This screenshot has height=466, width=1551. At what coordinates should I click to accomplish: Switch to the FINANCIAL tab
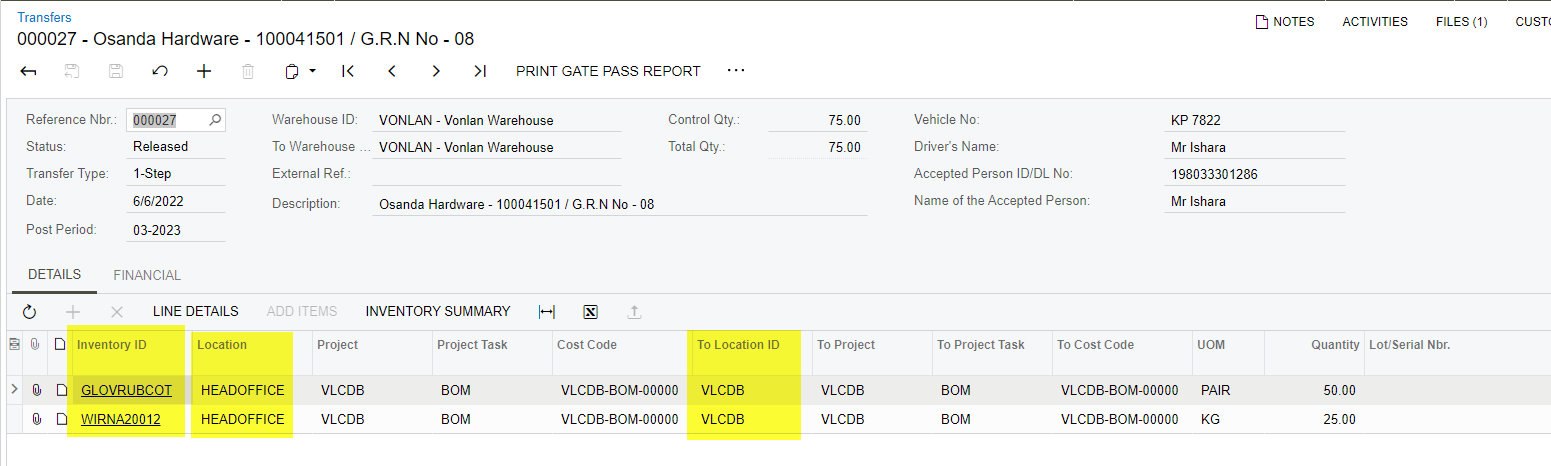147,275
